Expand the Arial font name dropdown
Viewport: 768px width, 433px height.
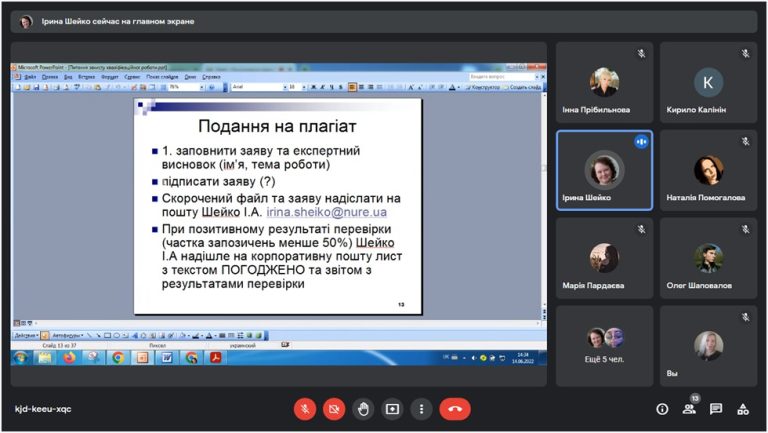(285, 87)
